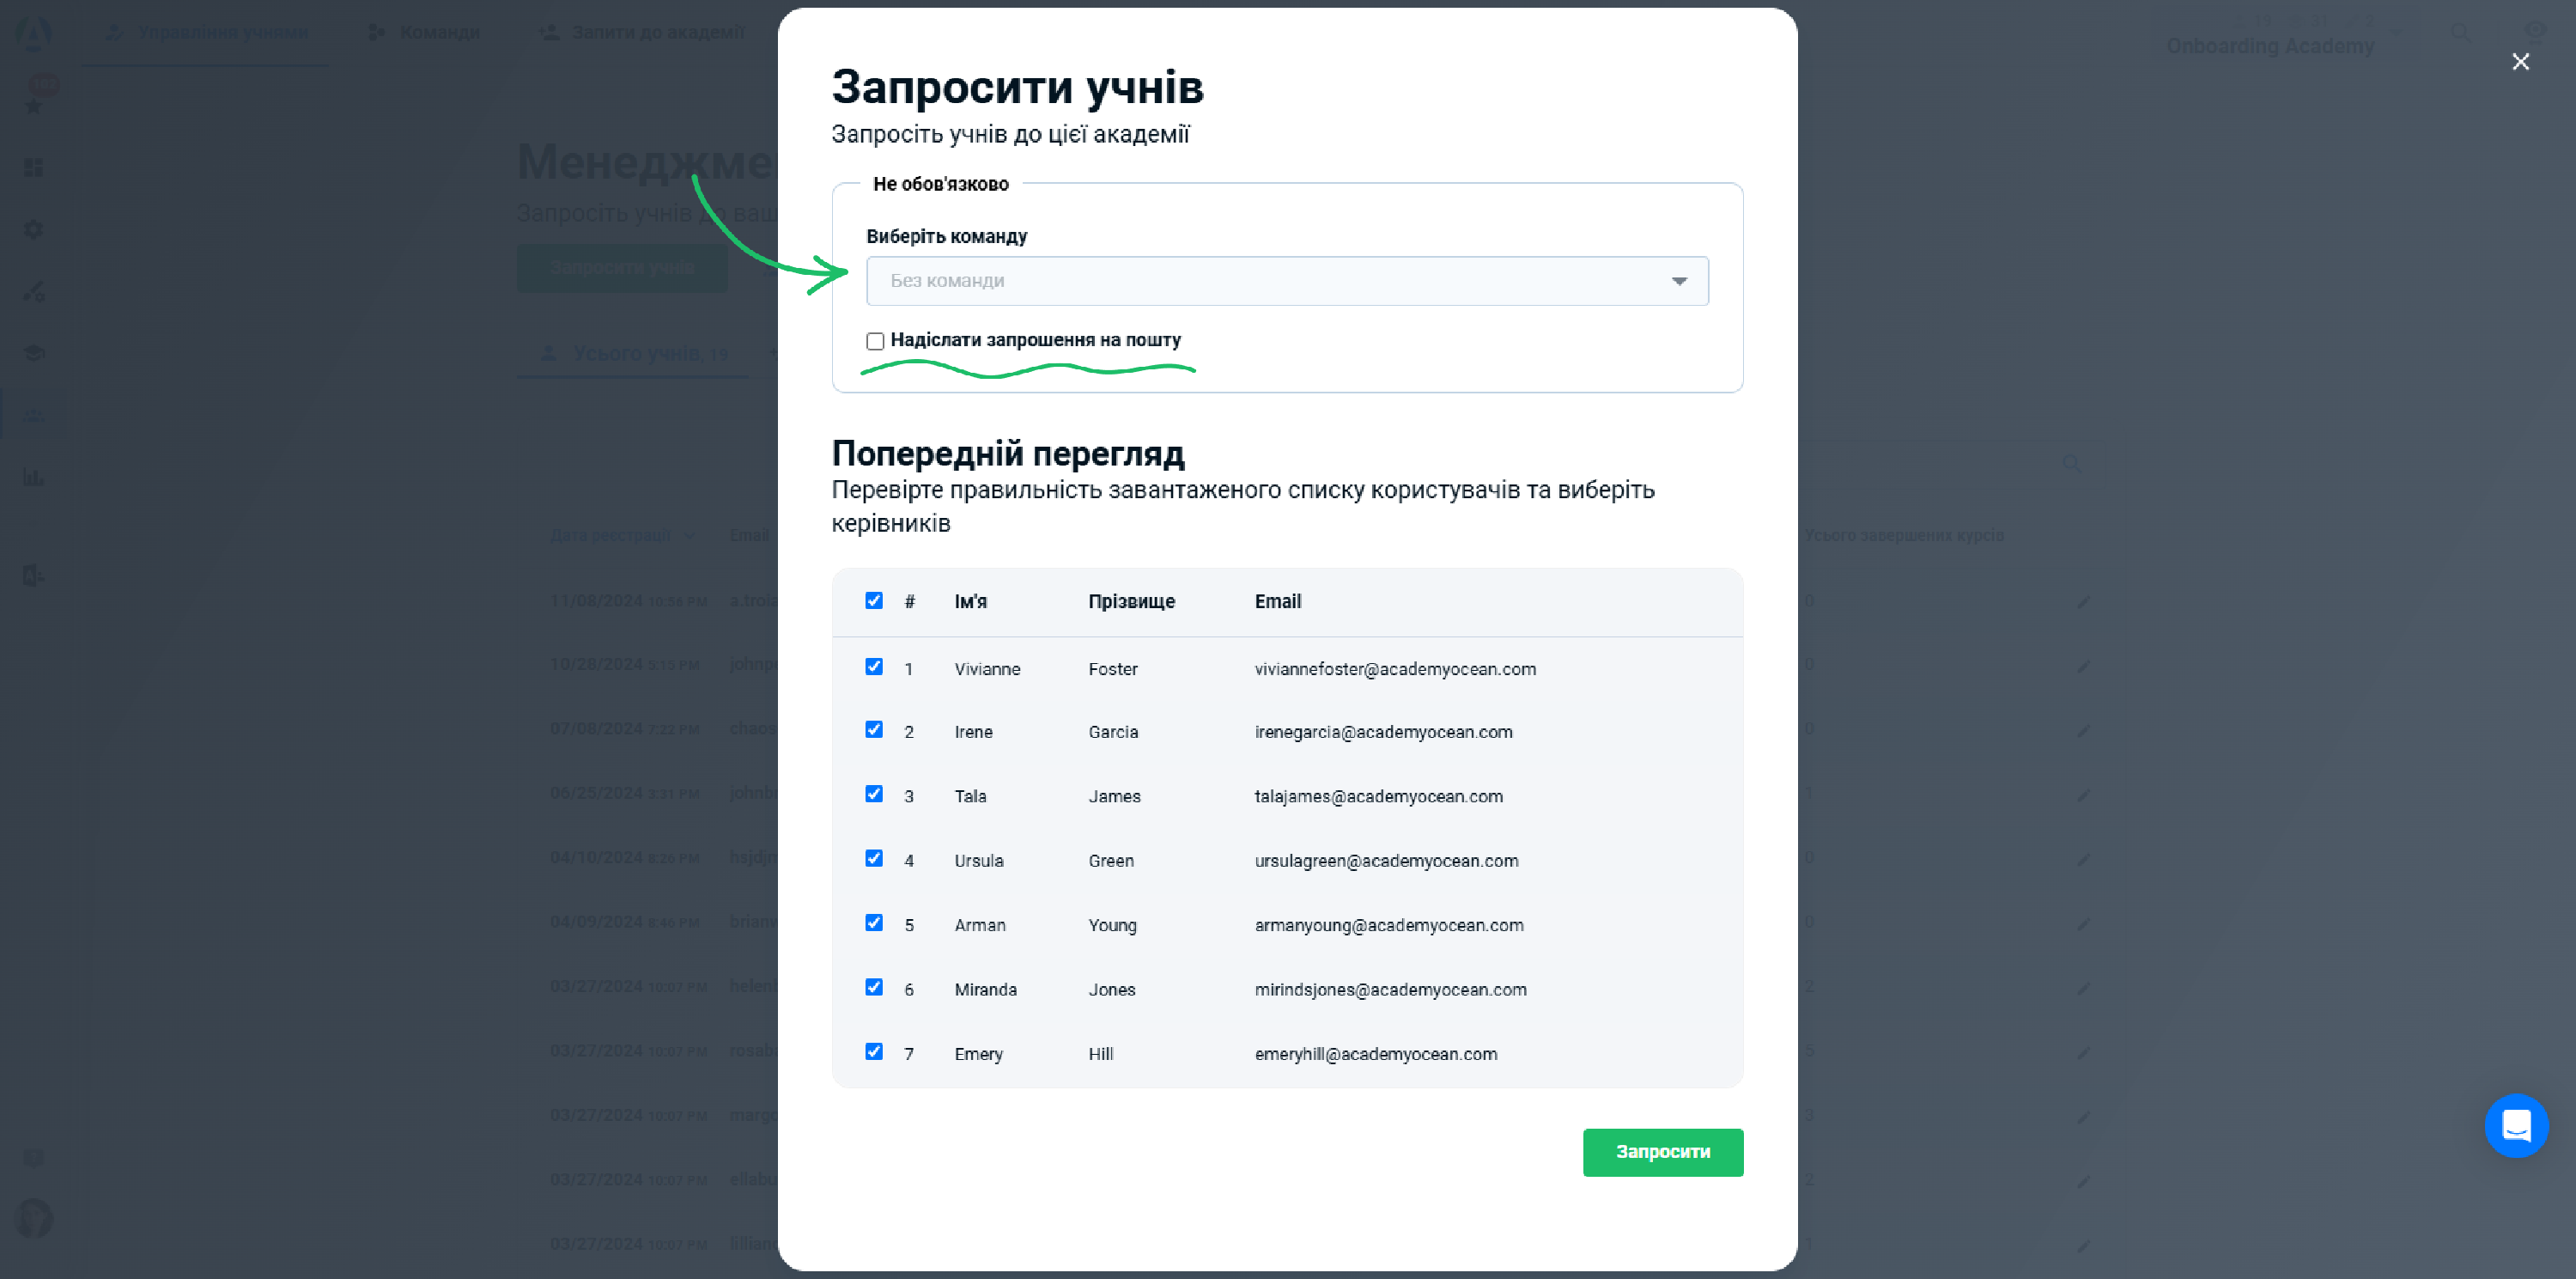Uncheck the row for Irene Garcia
The height and width of the screenshot is (1279, 2576).
[874, 729]
